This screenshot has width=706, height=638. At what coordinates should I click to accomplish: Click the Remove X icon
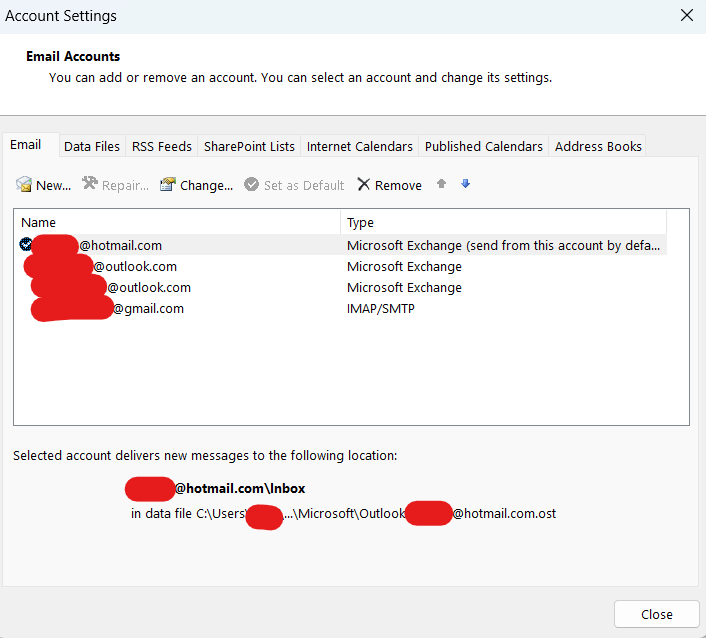[x=363, y=184]
